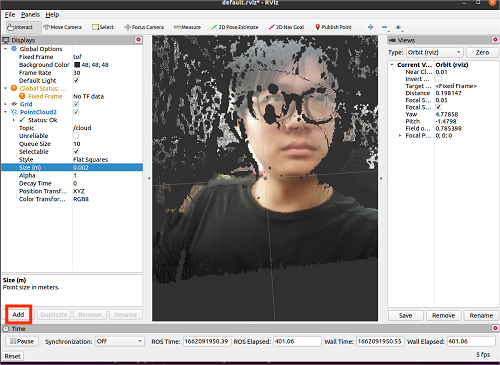This screenshot has height=365, width=500.
Task: Select the Move Camera tool
Action: [x=63, y=27]
